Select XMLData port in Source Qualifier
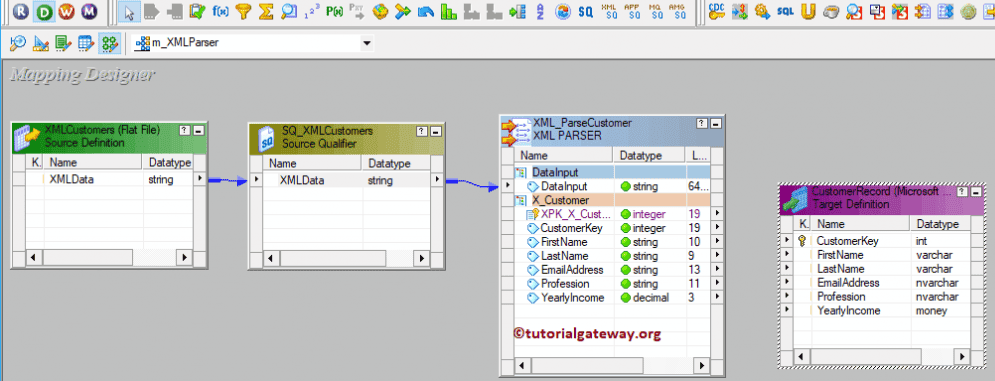The height and width of the screenshot is (381, 995). click(x=301, y=180)
